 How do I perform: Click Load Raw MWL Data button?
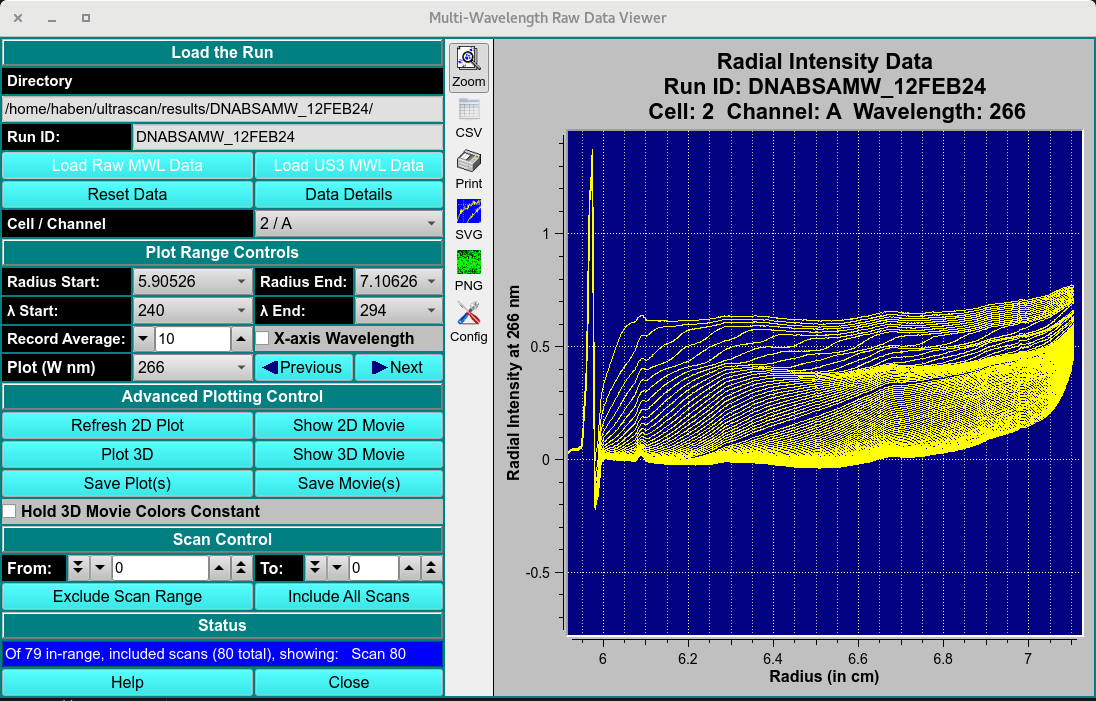[x=127, y=166]
